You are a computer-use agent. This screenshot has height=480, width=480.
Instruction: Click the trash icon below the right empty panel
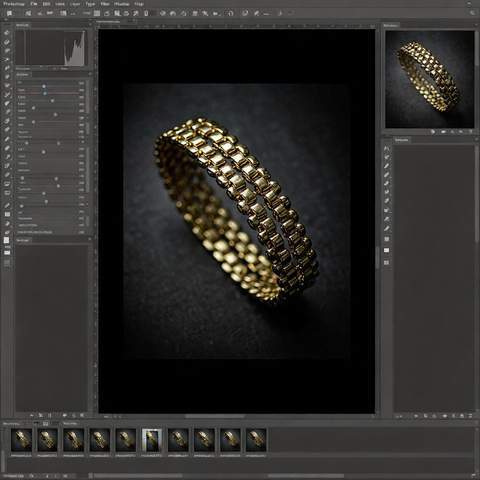coord(470,416)
